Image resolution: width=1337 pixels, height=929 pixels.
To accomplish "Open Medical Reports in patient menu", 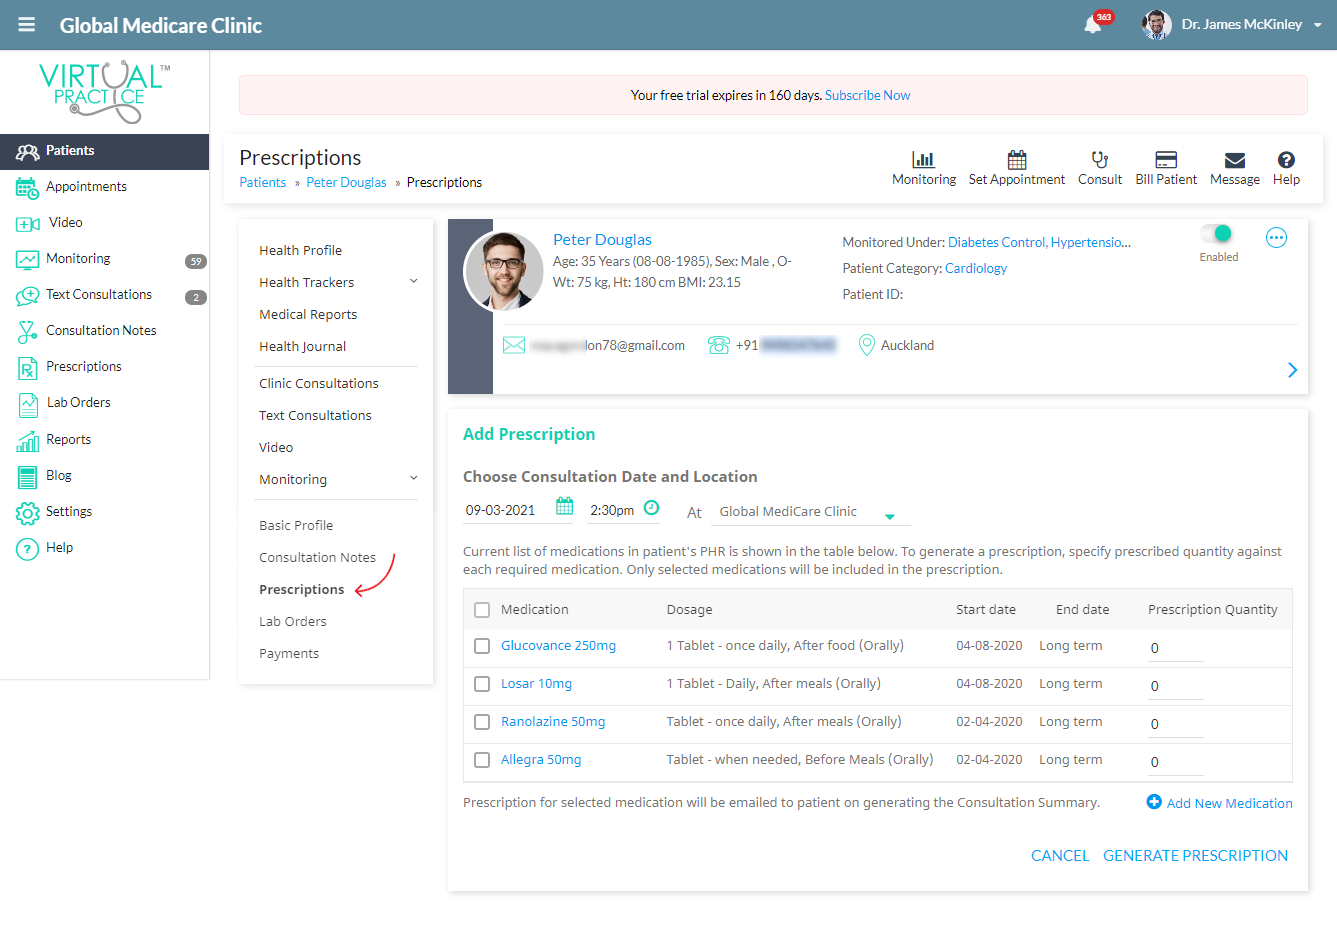I will (308, 314).
